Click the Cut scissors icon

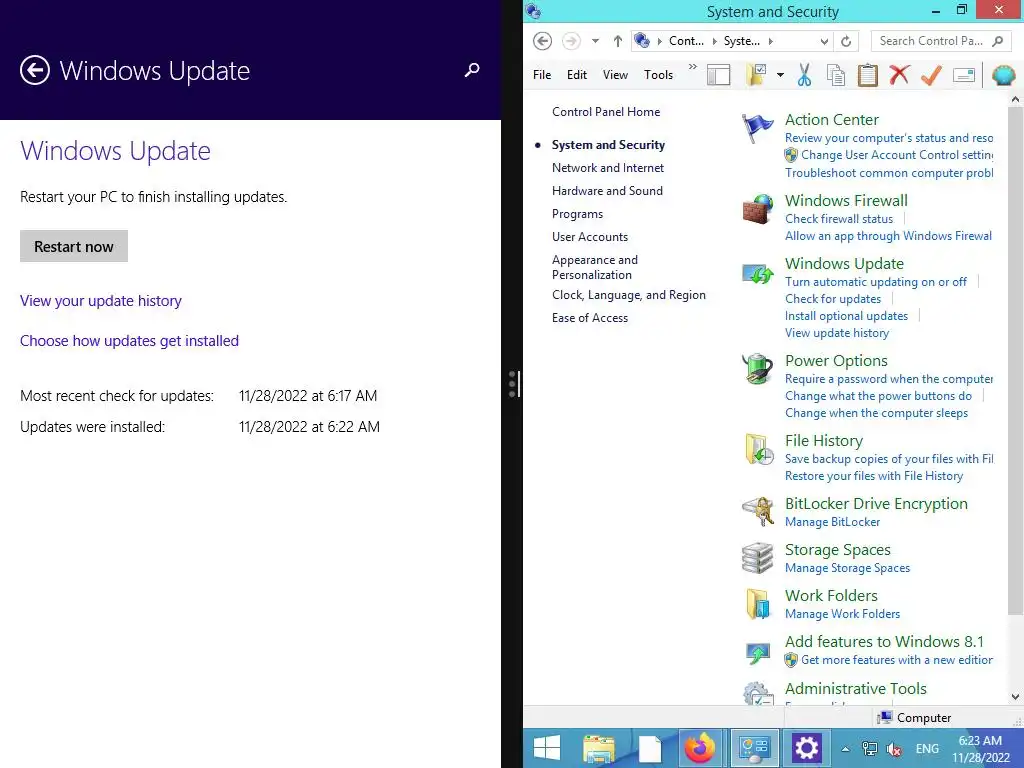(x=805, y=75)
